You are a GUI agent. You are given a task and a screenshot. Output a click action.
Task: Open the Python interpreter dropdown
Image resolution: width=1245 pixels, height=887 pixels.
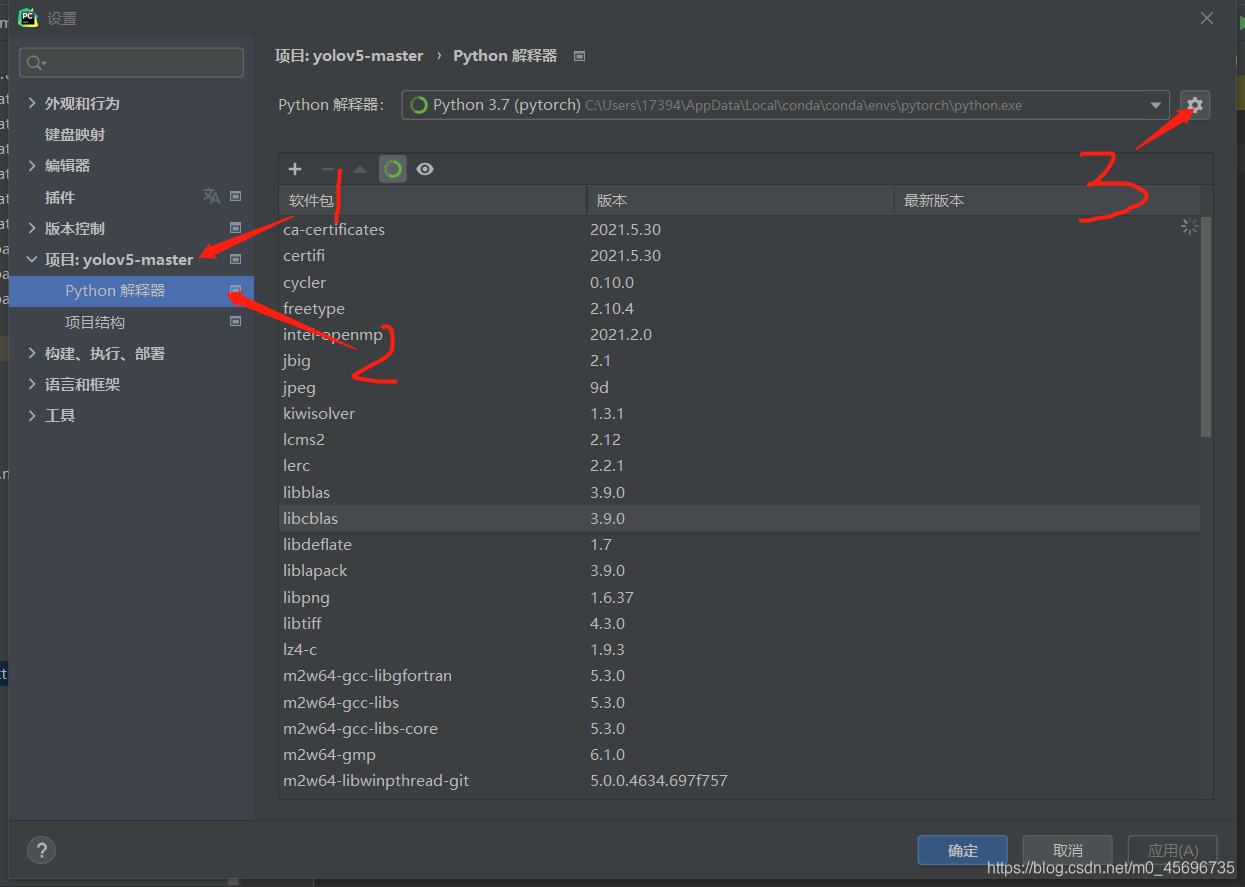tap(1157, 105)
